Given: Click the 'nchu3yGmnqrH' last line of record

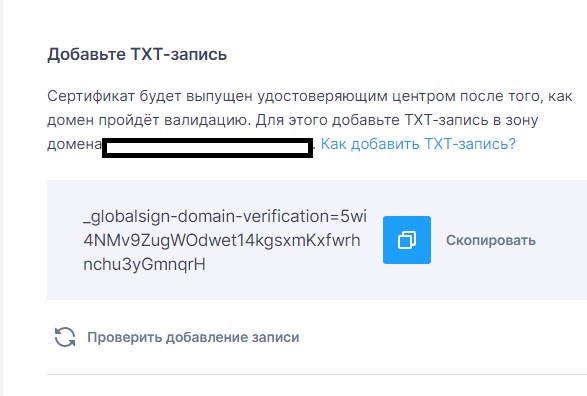Looking at the screenshot, I should 145,264.
